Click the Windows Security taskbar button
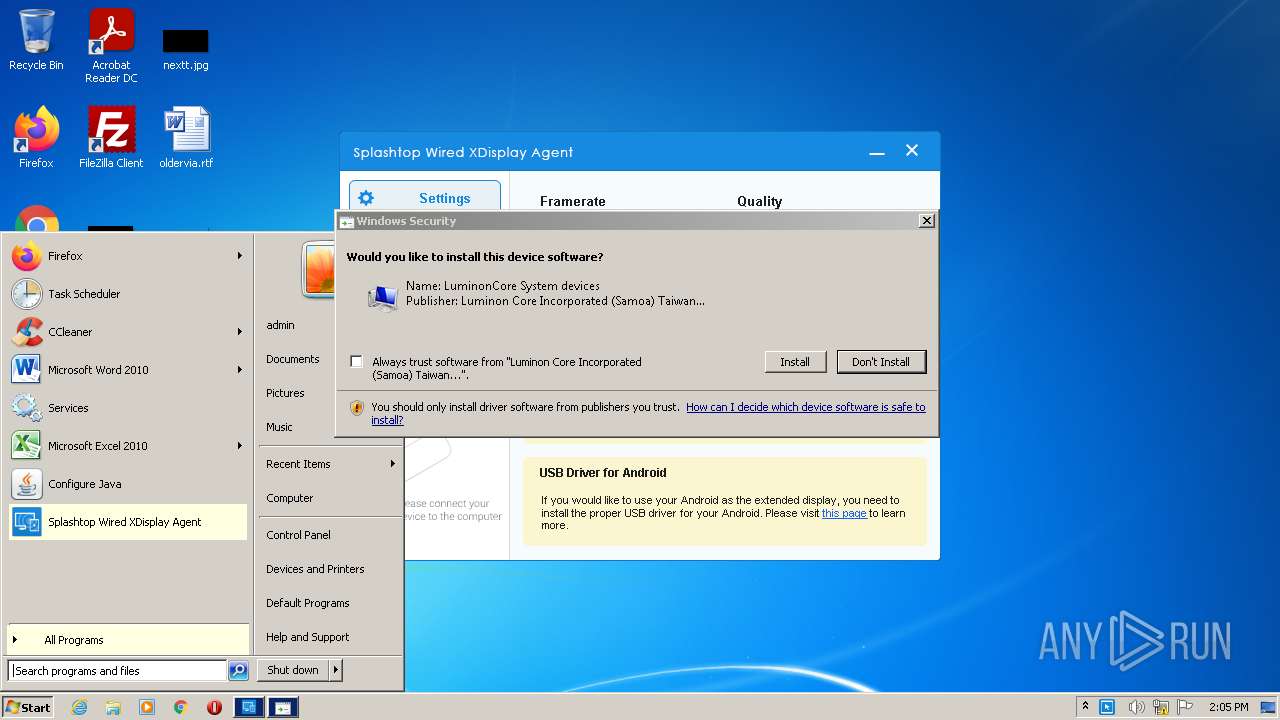Image resolution: width=1280 pixels, height=720 pixels. tap(283, 707)
